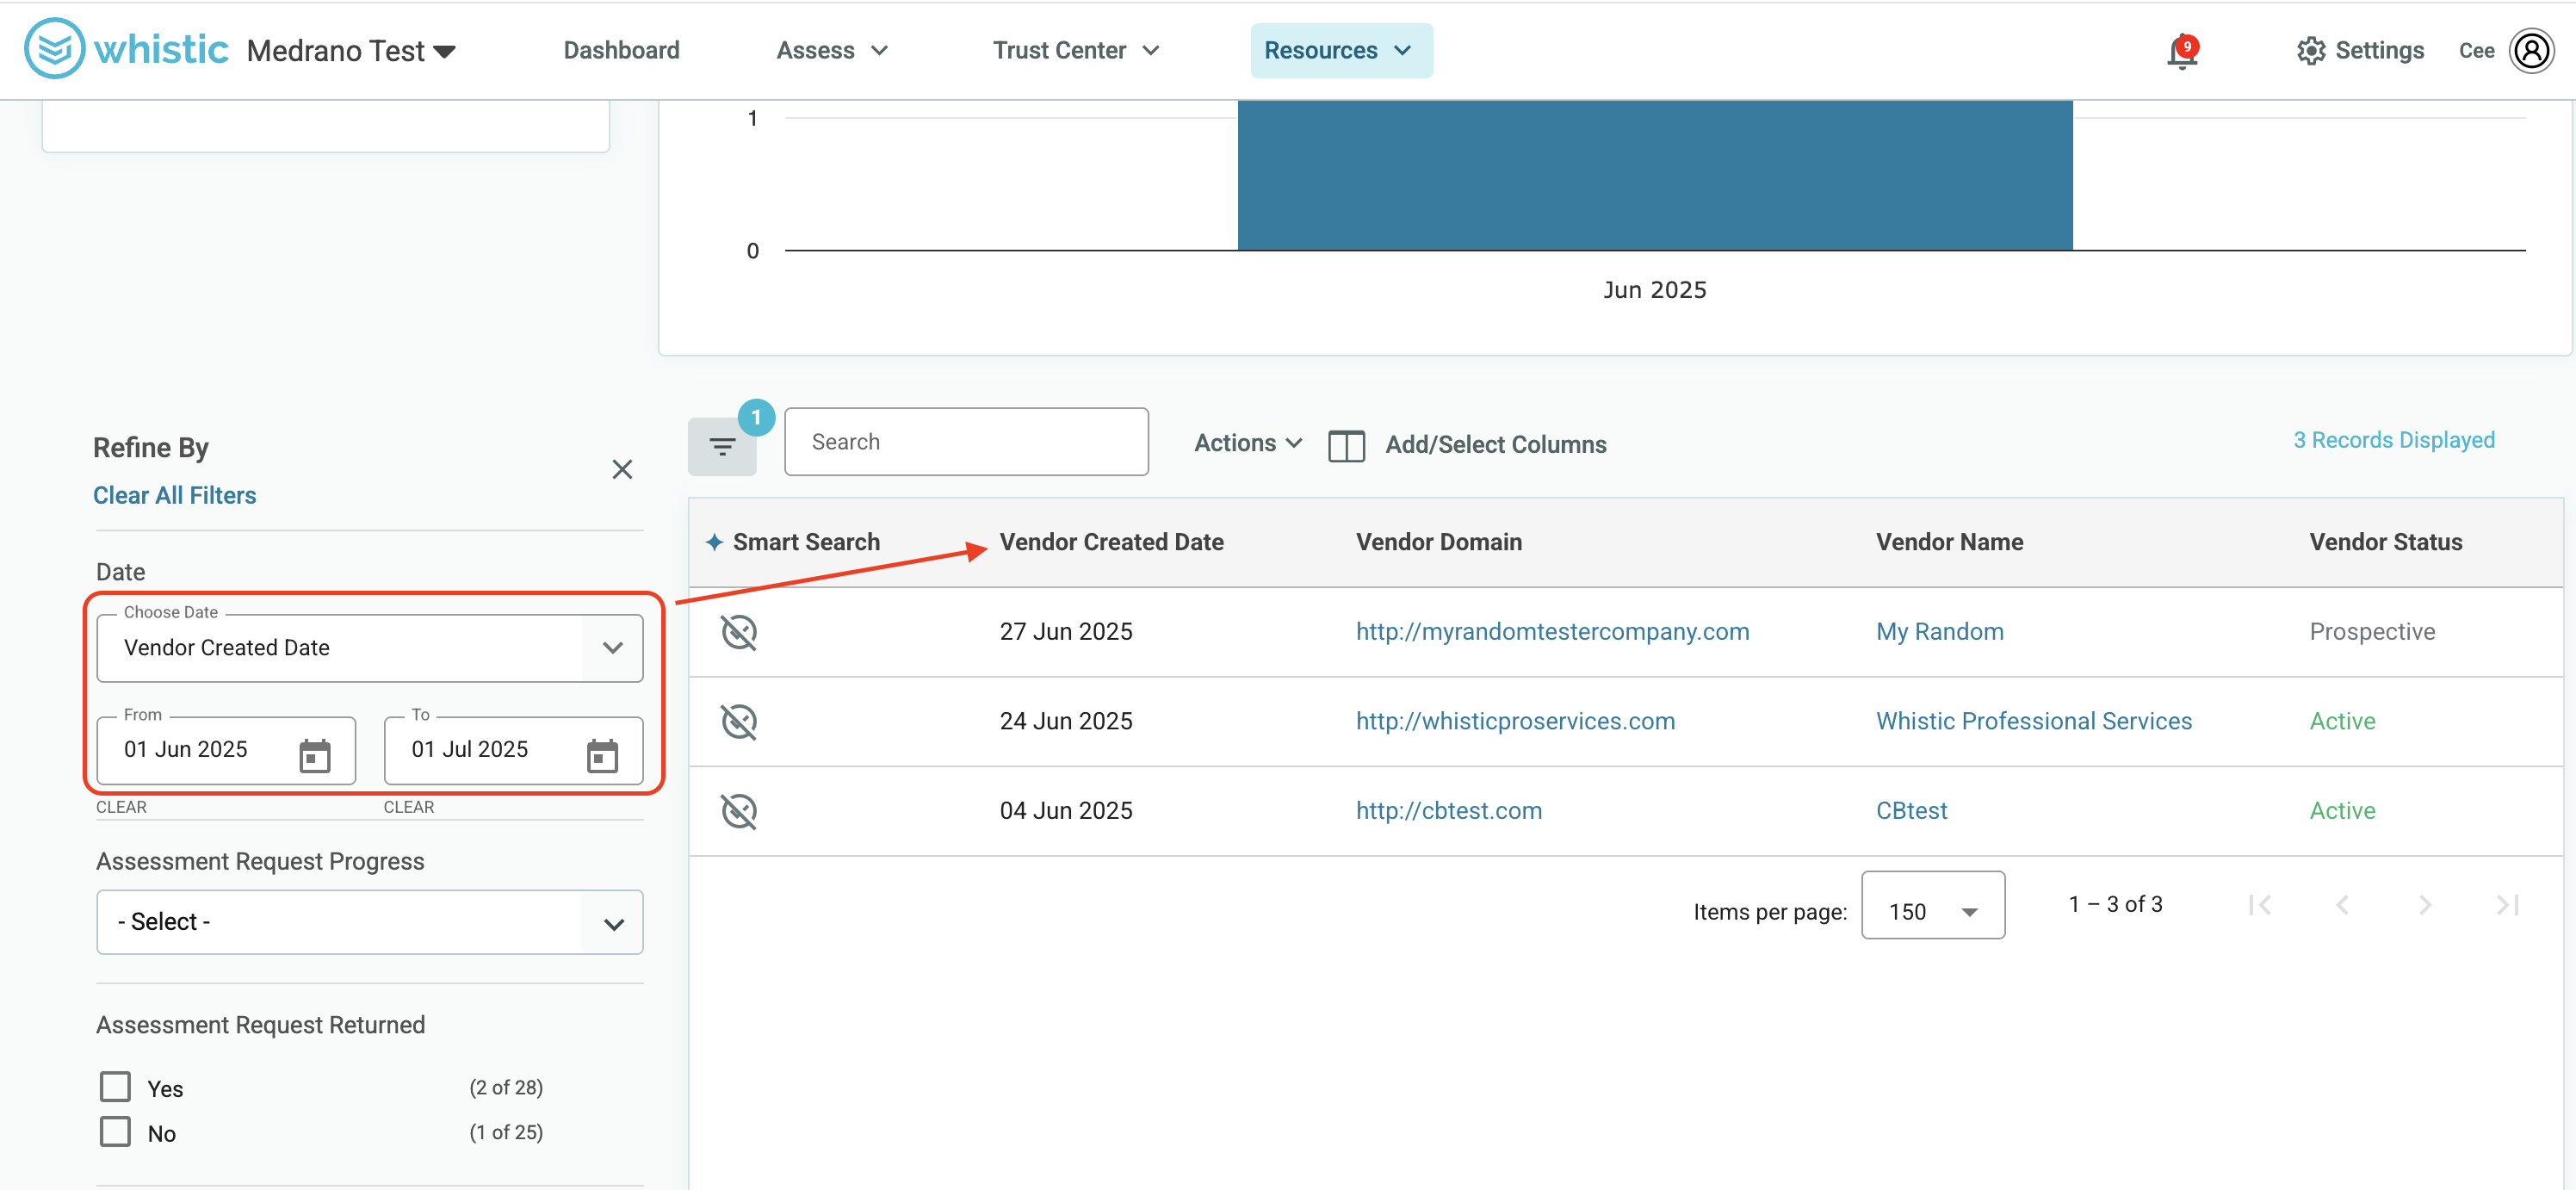
Task: Open Settings gear
Action: click(x=2310, y=51)
